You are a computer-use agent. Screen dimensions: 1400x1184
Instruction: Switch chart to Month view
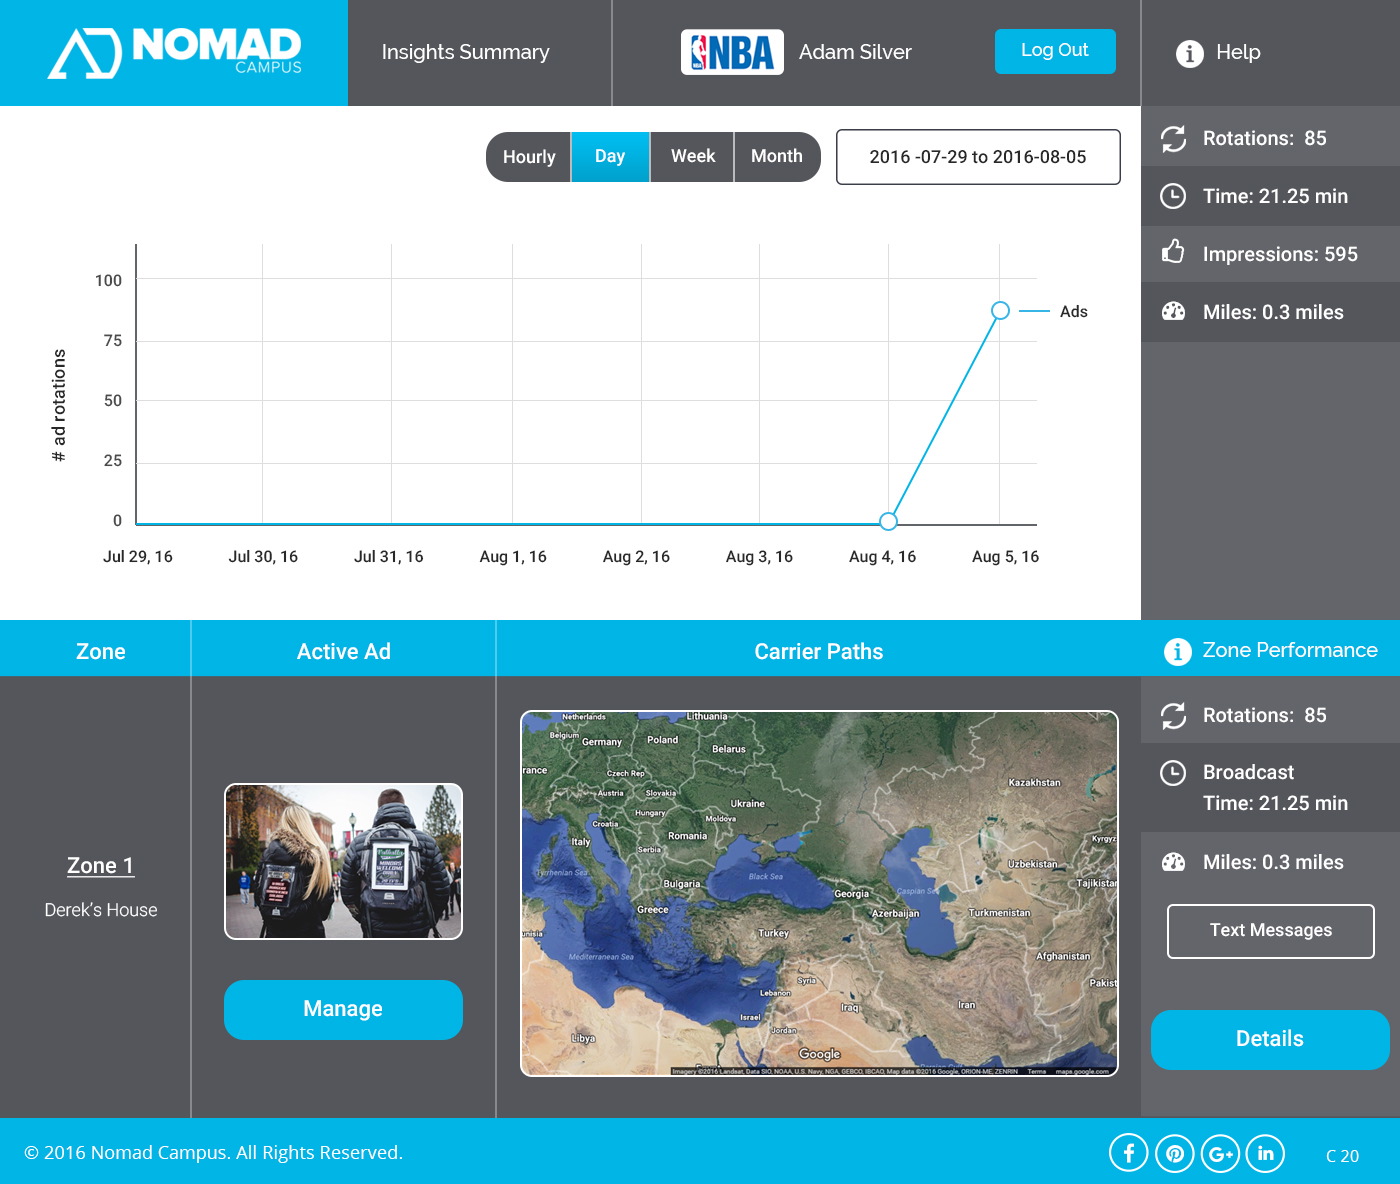777,157
